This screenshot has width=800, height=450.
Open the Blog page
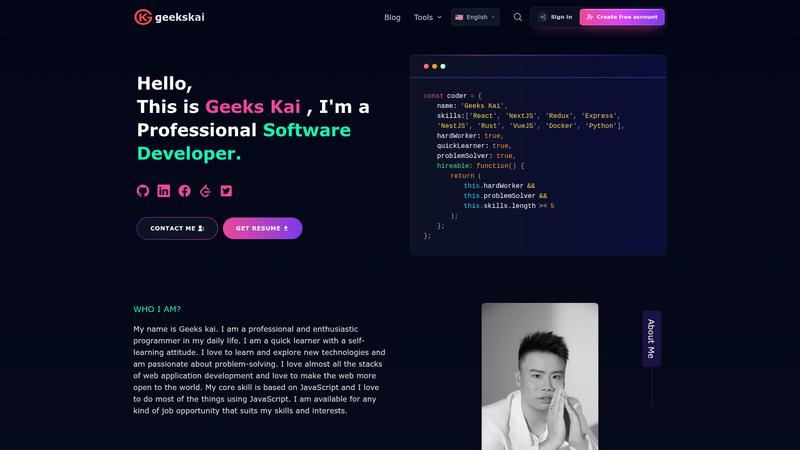pyautogui.click(x=392, y=17)
